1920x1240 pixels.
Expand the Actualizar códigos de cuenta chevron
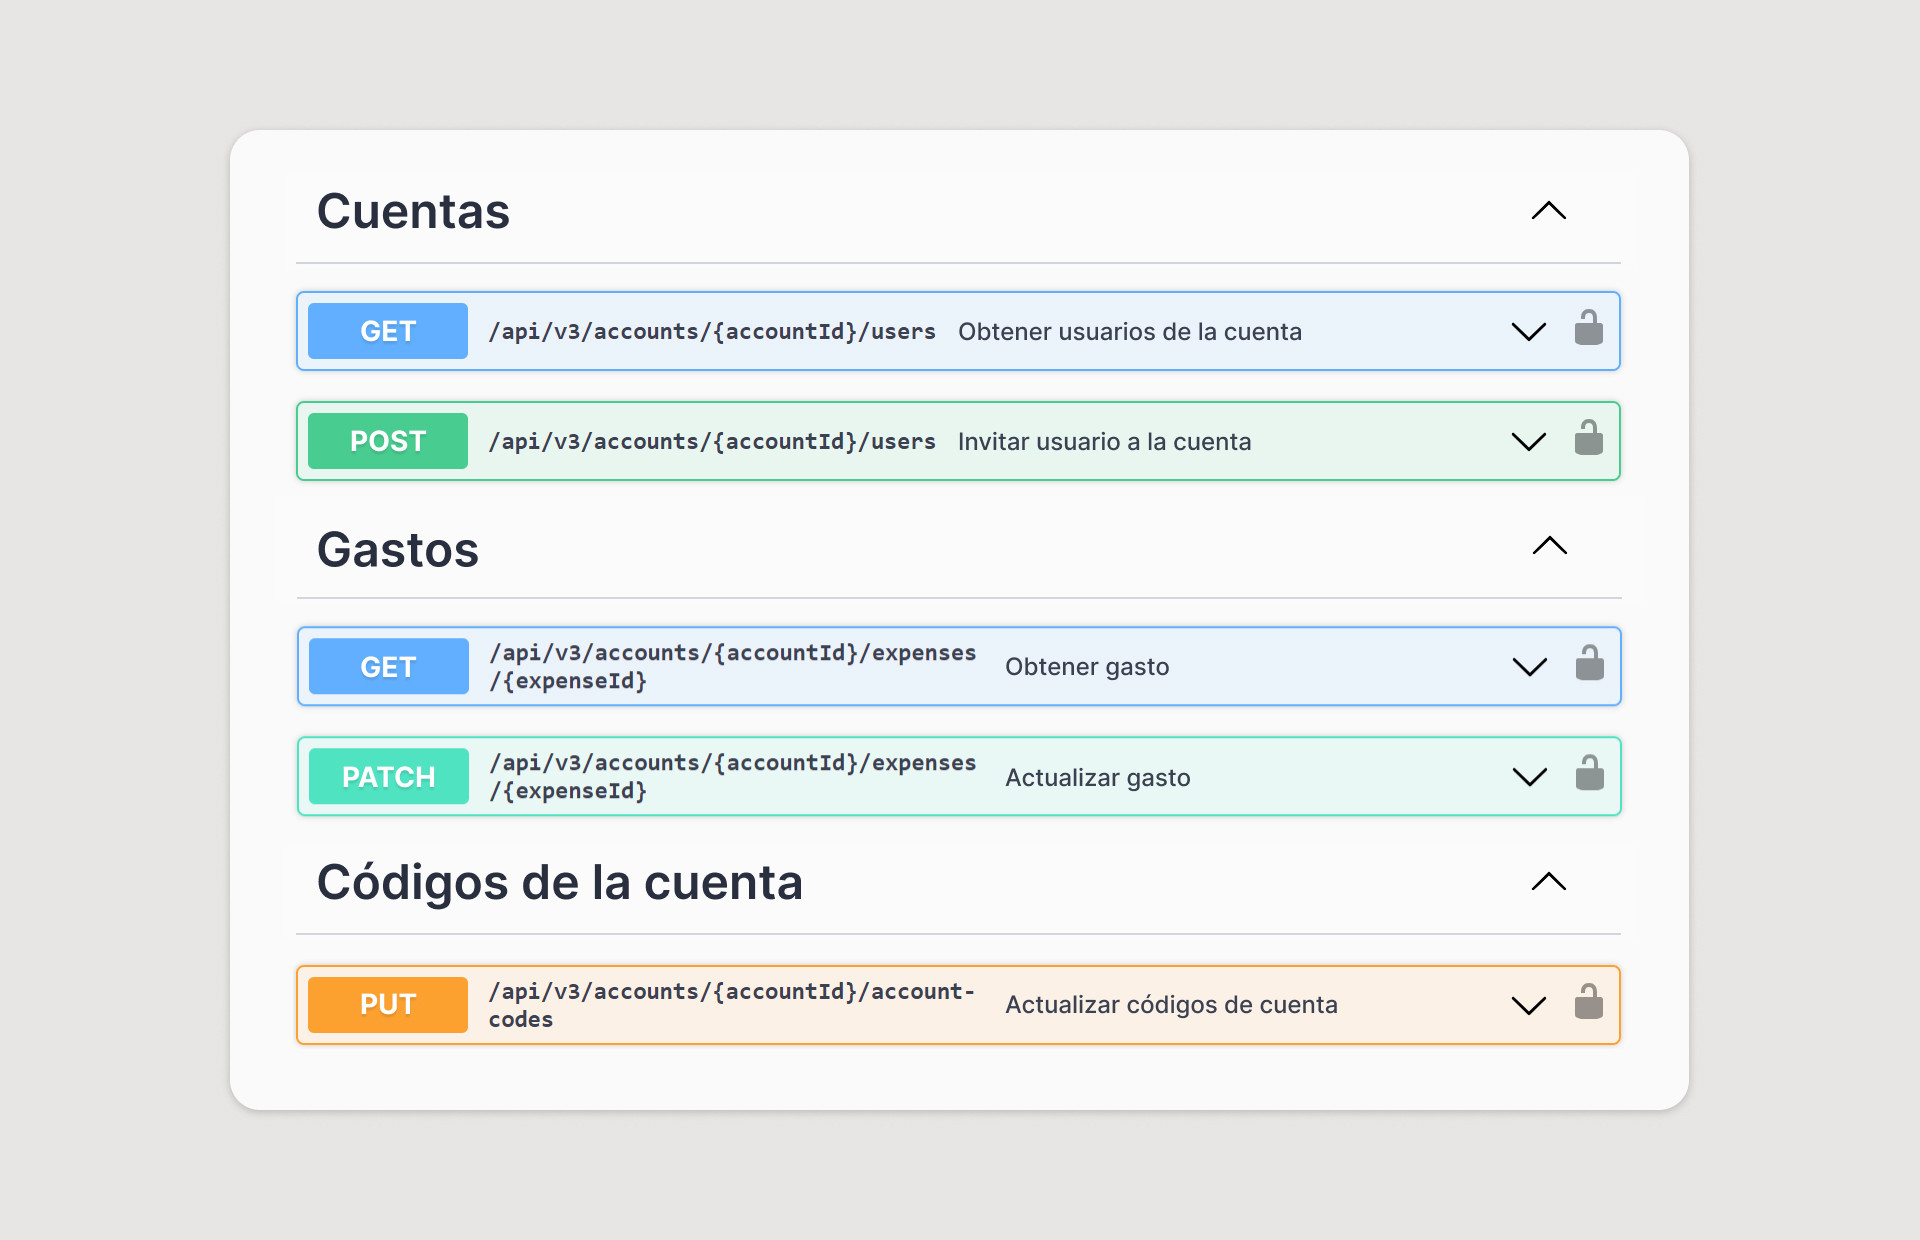pos(1529,1006)
